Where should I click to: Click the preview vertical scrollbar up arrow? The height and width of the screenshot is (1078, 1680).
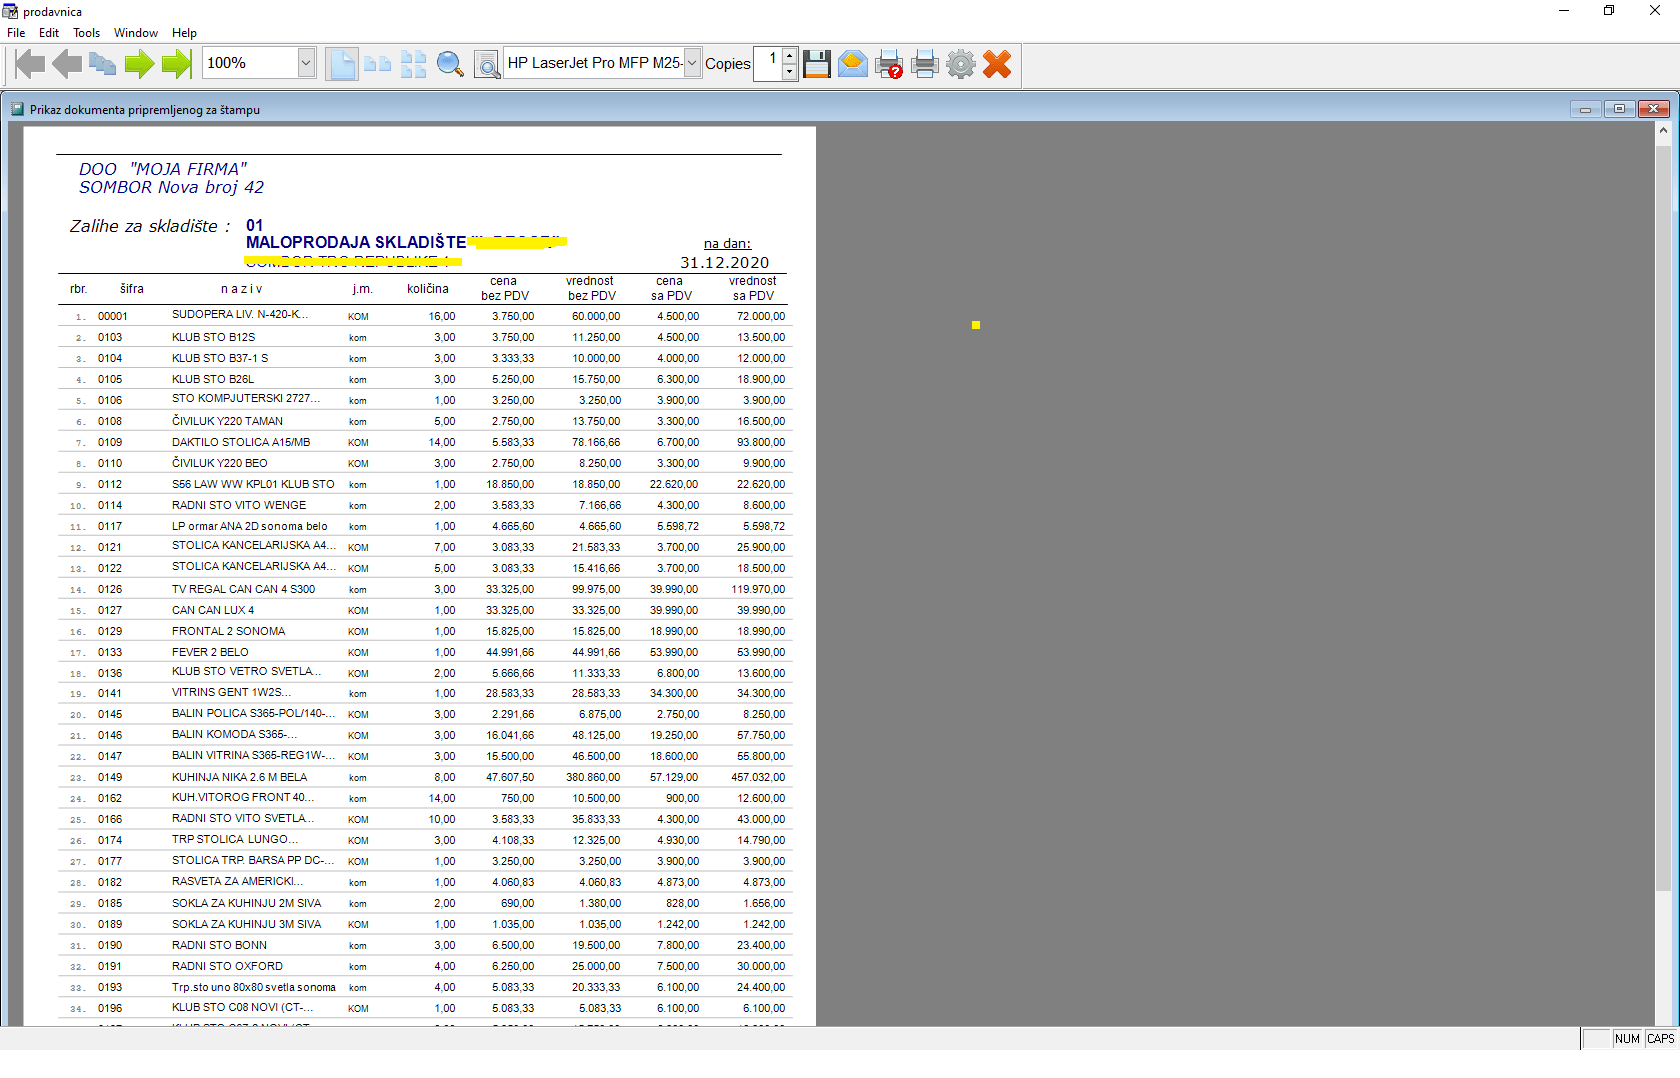point(1663,130)
